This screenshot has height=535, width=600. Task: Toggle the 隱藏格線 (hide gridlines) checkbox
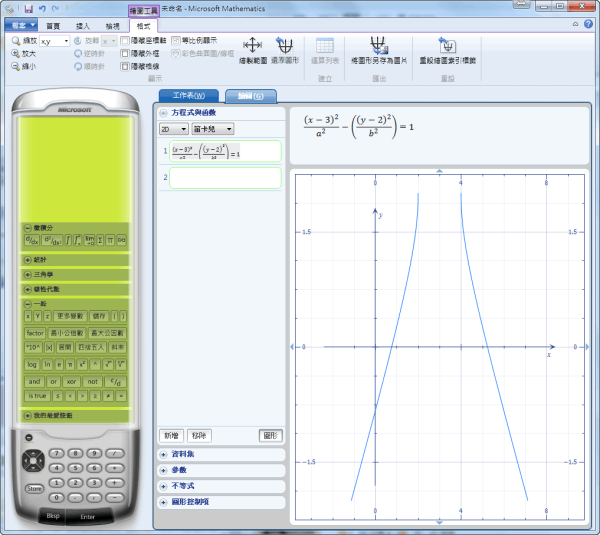(125, 65)
